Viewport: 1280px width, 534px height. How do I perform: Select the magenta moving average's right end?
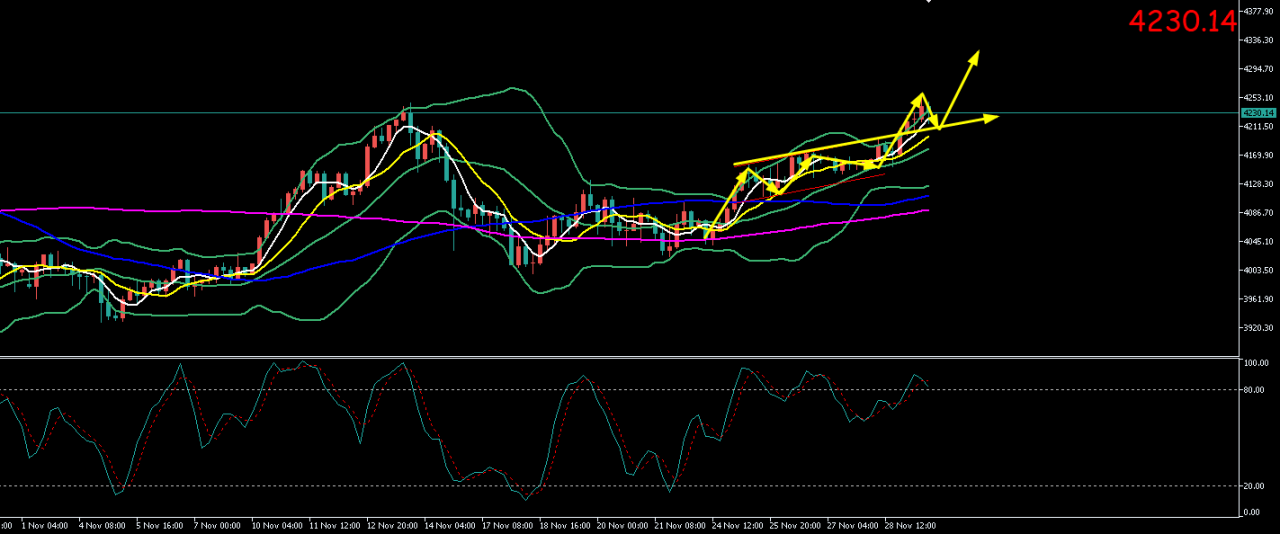point(928,210)
